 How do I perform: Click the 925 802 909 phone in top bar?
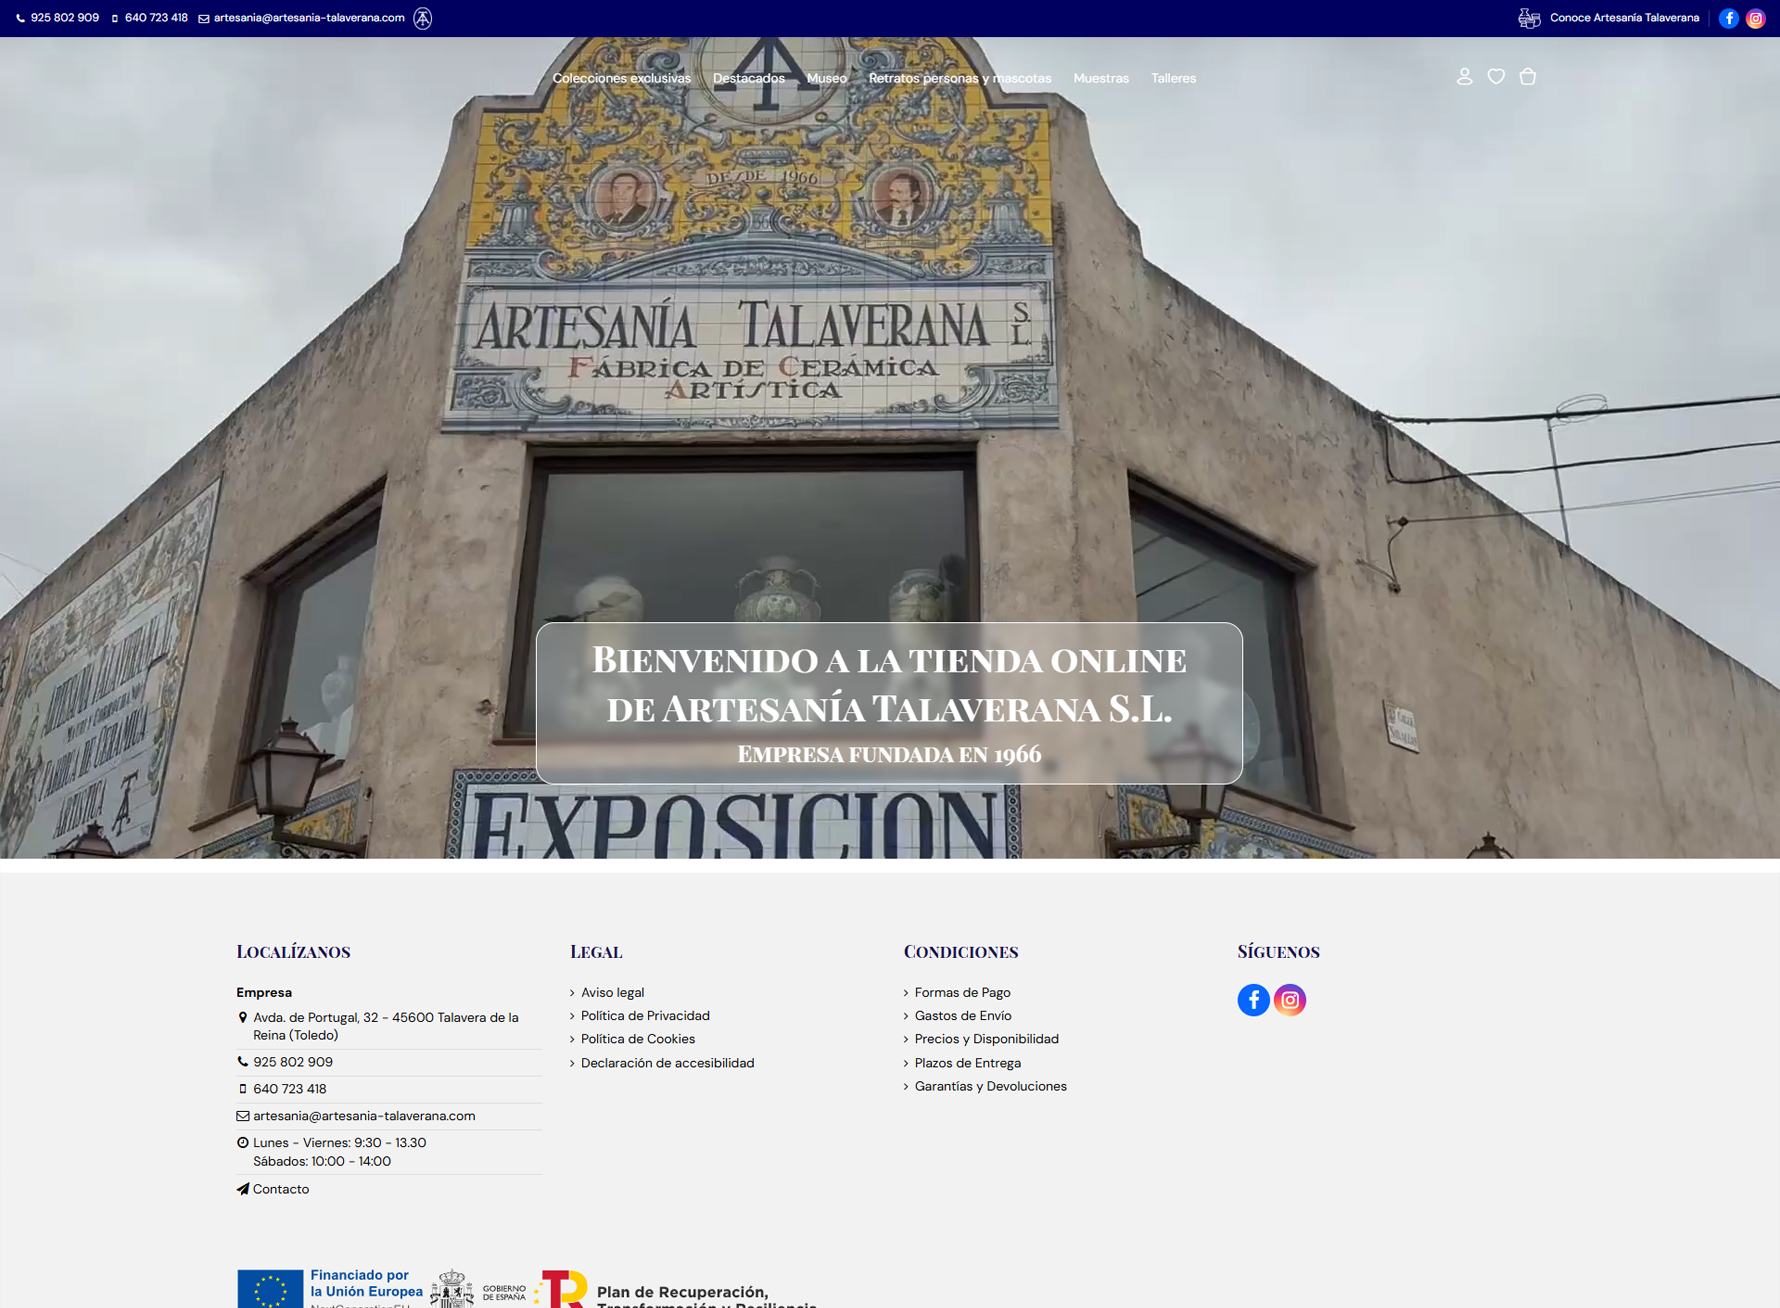[x=65, y=18]
